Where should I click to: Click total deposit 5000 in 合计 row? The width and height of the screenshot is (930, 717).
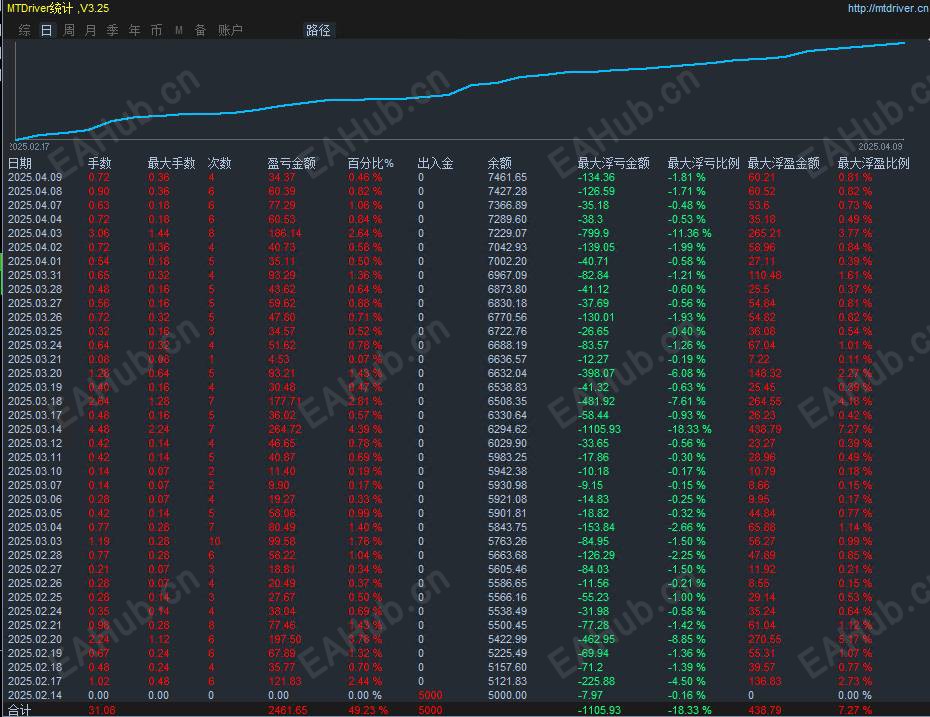coord(430,710)
